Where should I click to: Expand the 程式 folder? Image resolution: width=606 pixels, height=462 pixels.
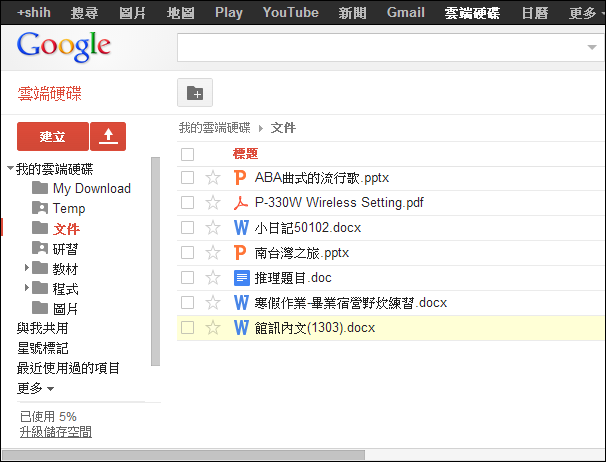pos(27,288)
